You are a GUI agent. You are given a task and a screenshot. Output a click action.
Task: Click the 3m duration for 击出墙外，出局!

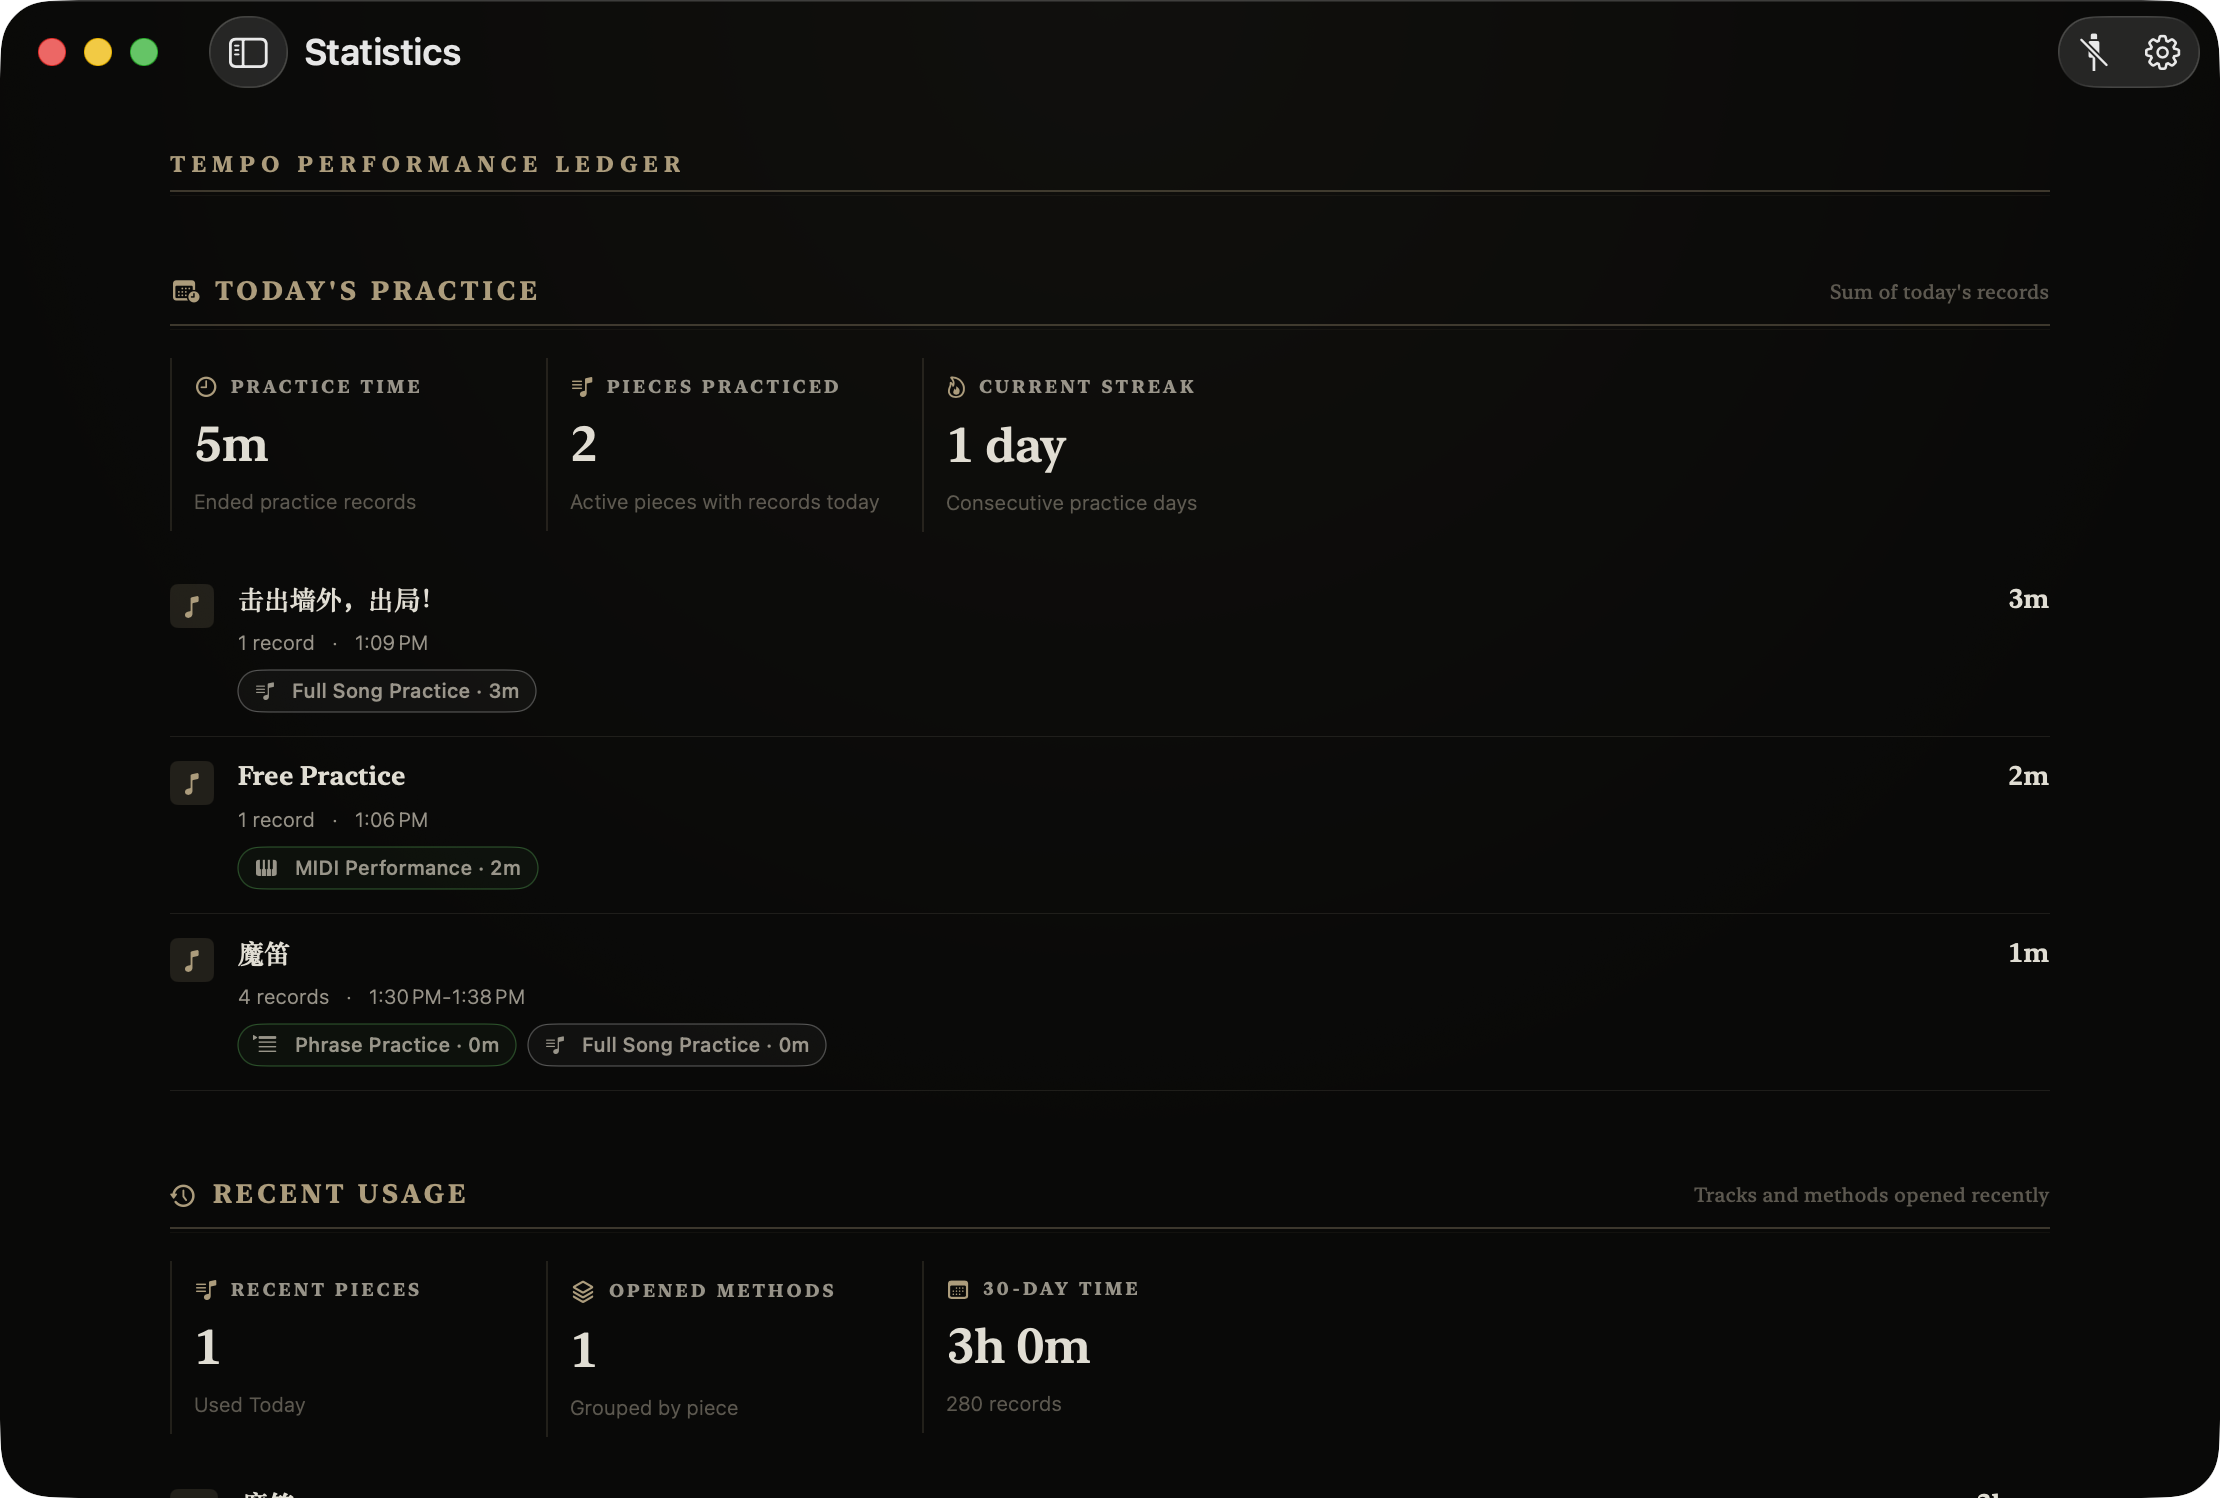[x=2028, y=599]
